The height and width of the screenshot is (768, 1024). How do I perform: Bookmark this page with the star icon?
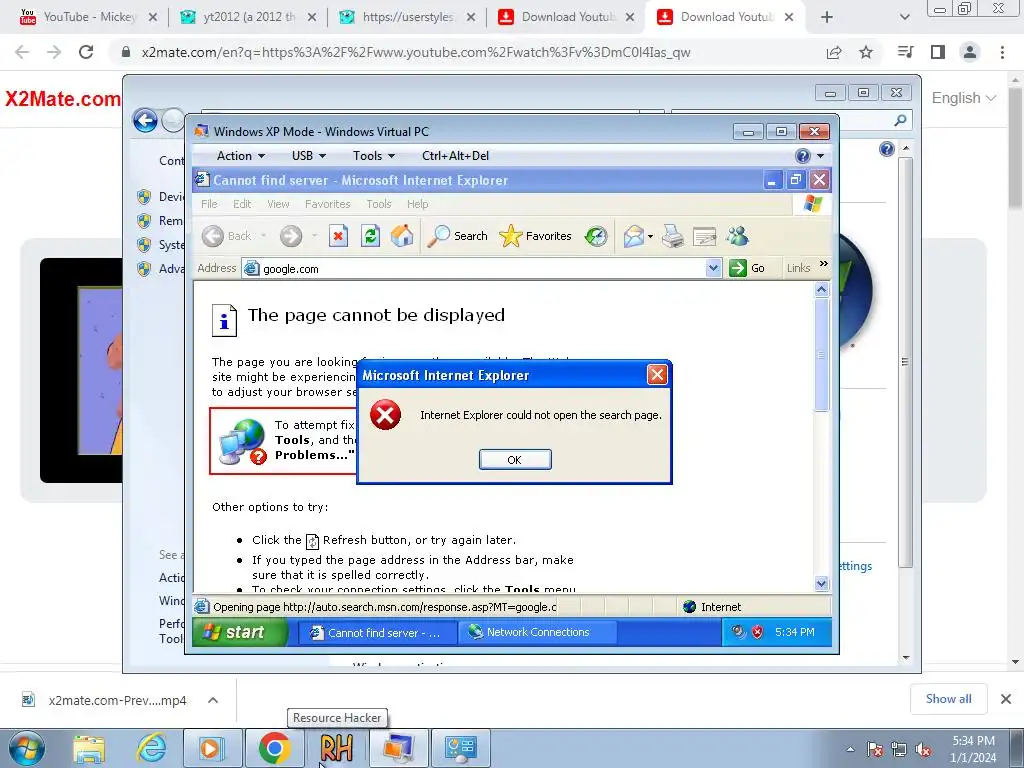pos(866,52)
